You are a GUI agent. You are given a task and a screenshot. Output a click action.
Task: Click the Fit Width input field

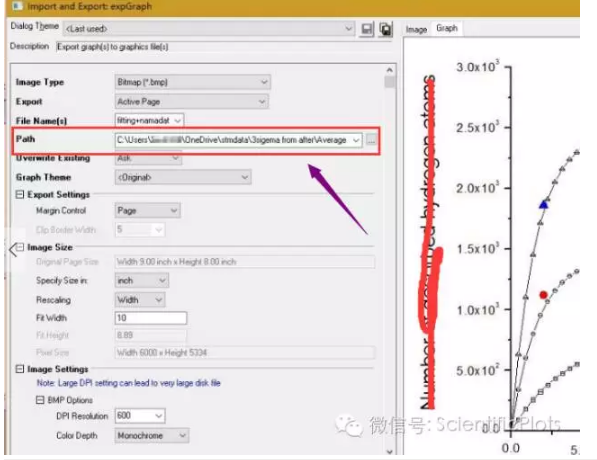pyautogui.click(x=151, y=318)
